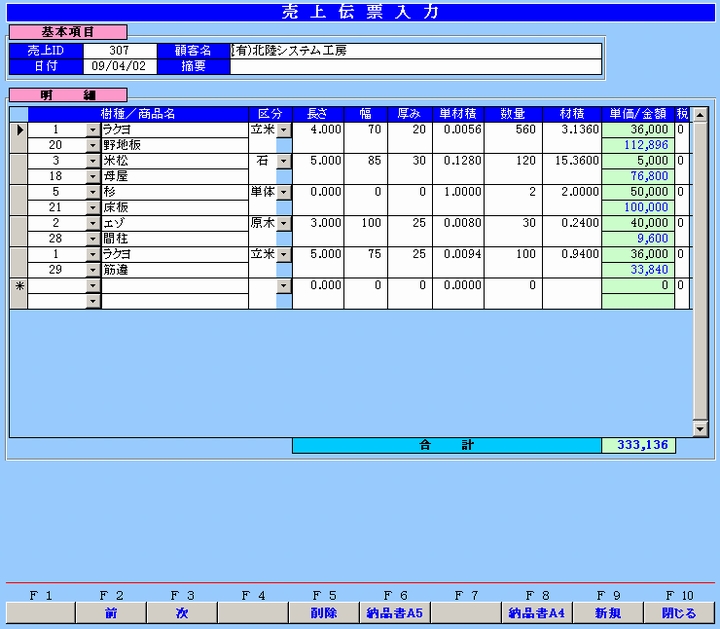Focus the 日付 field showing 09/04/02

click(119, 67)
